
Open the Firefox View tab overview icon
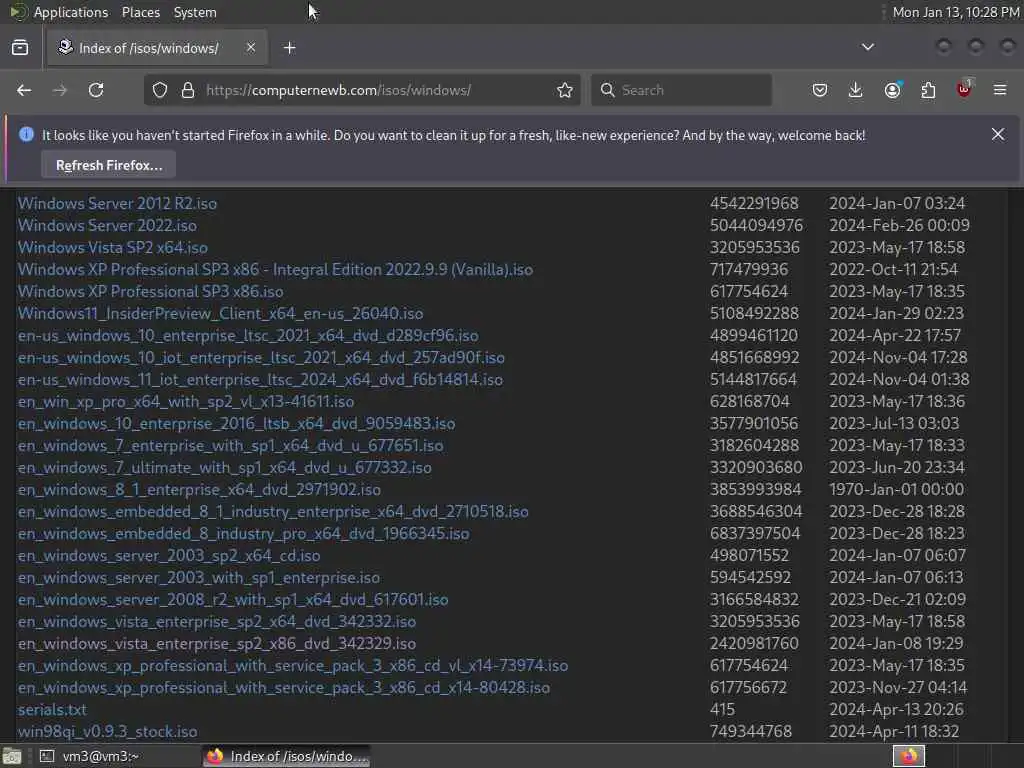(x=20, y=48)
